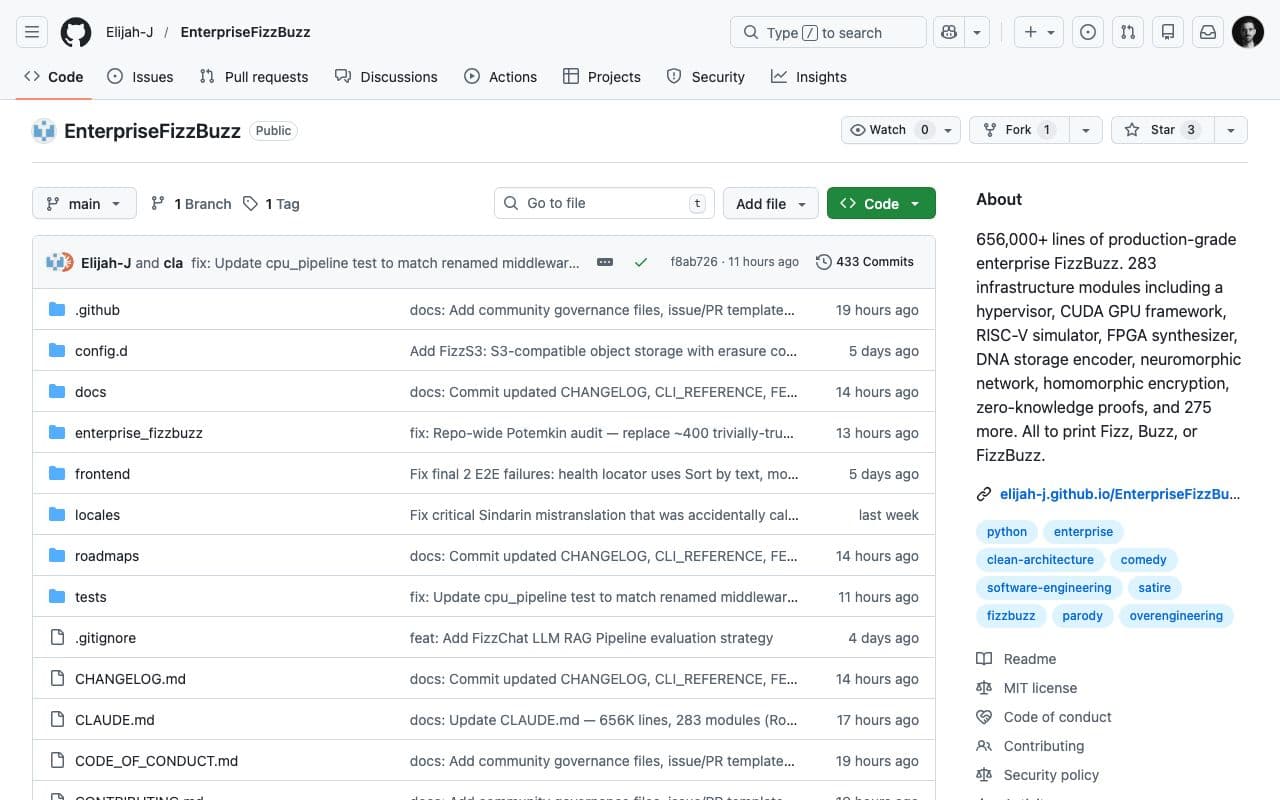The width and height of the screenshot is (1280, 800).
Task: Follow the elijah-j.github.io pages link
Action: click(1119, 493)
